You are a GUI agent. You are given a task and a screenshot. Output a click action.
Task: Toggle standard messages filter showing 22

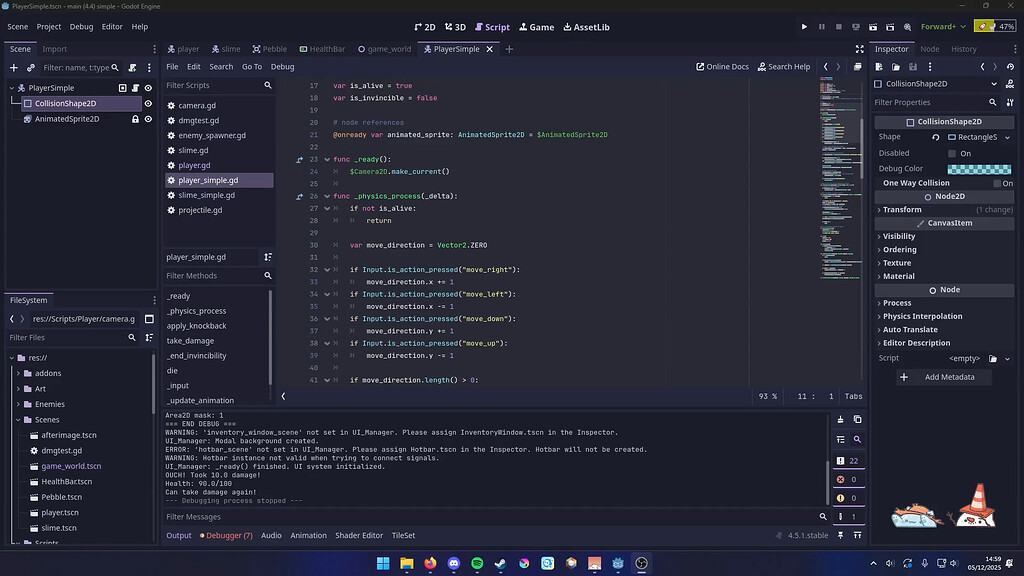[848, 461]
